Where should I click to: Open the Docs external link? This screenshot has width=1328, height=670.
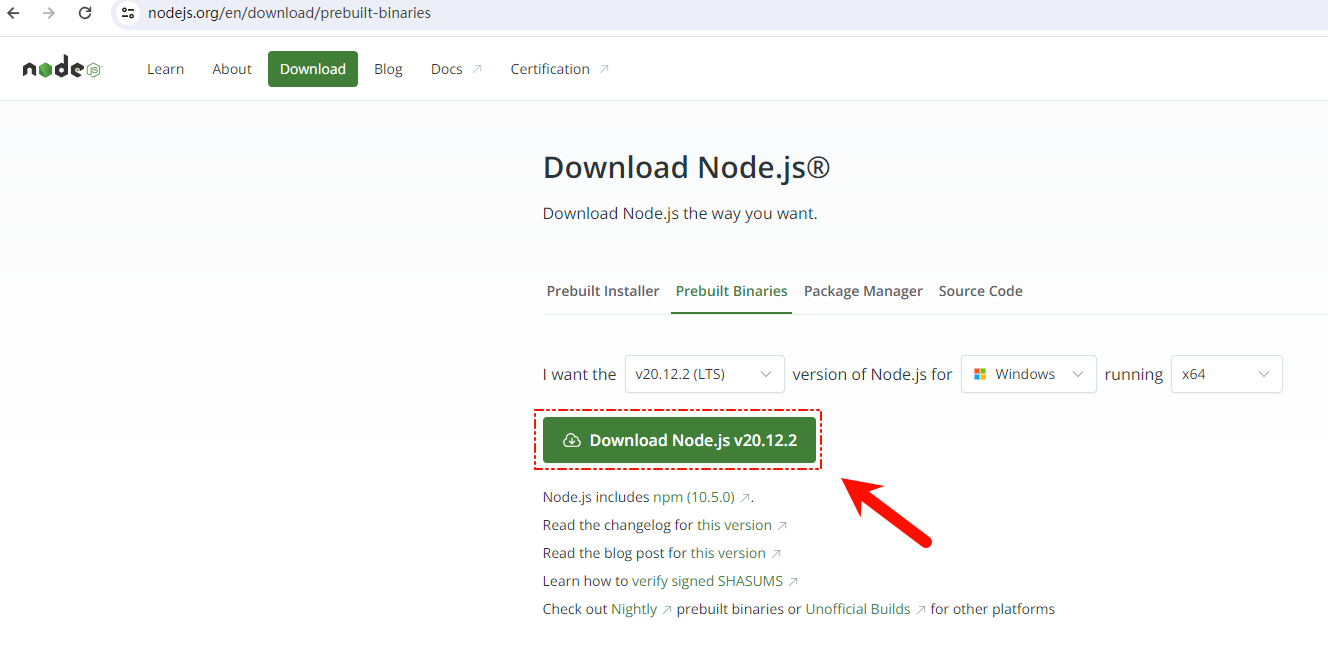[456, 69]
